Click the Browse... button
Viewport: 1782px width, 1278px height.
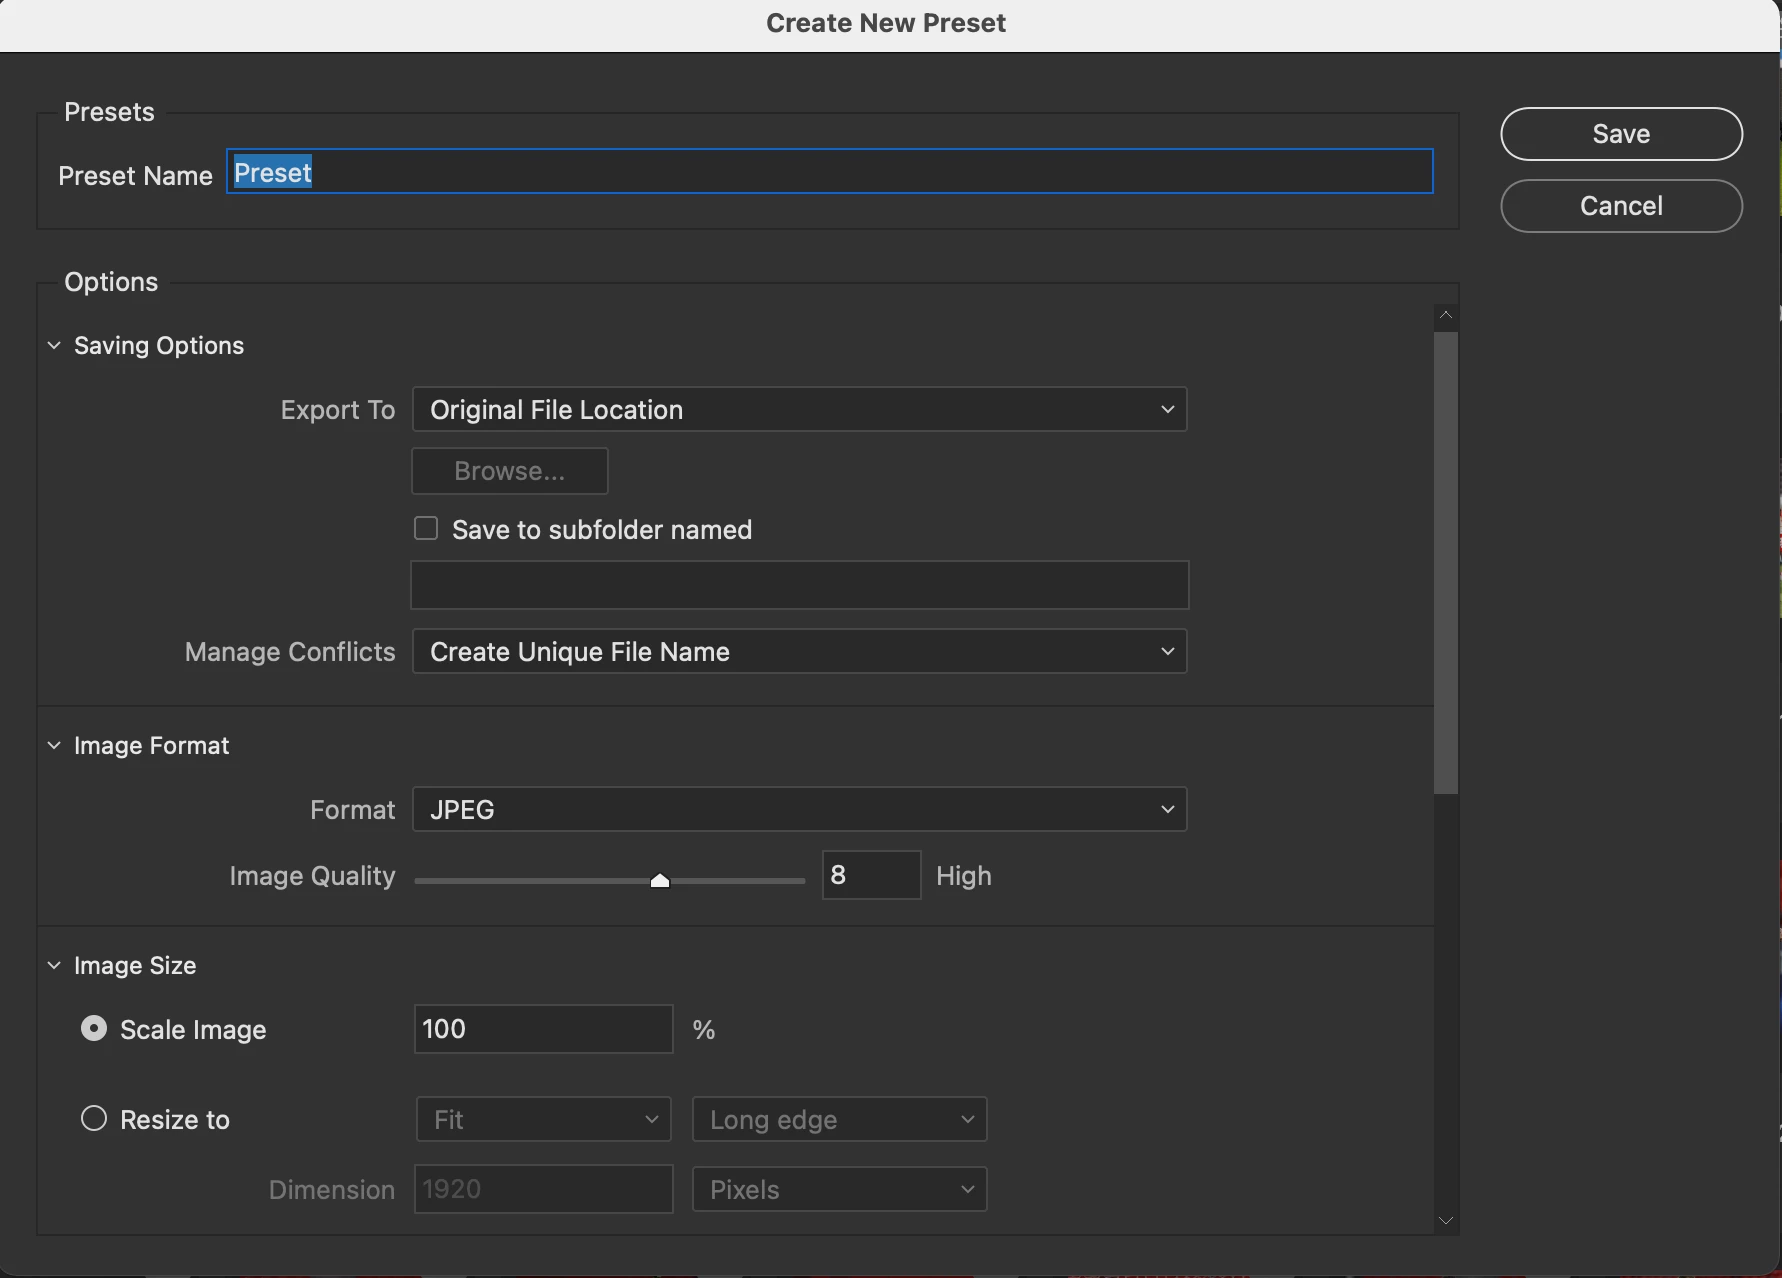(x=510, y=471)
